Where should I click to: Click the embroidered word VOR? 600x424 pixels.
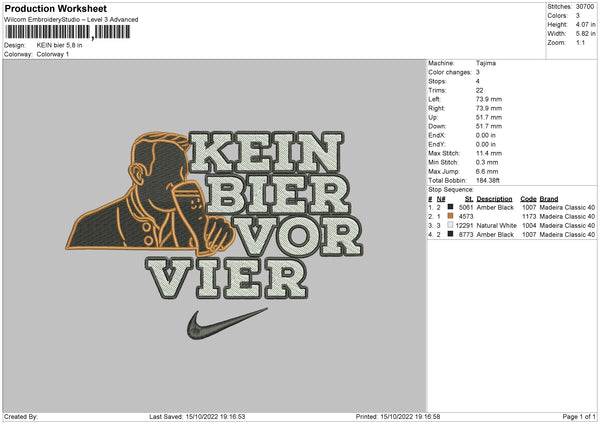298,236
